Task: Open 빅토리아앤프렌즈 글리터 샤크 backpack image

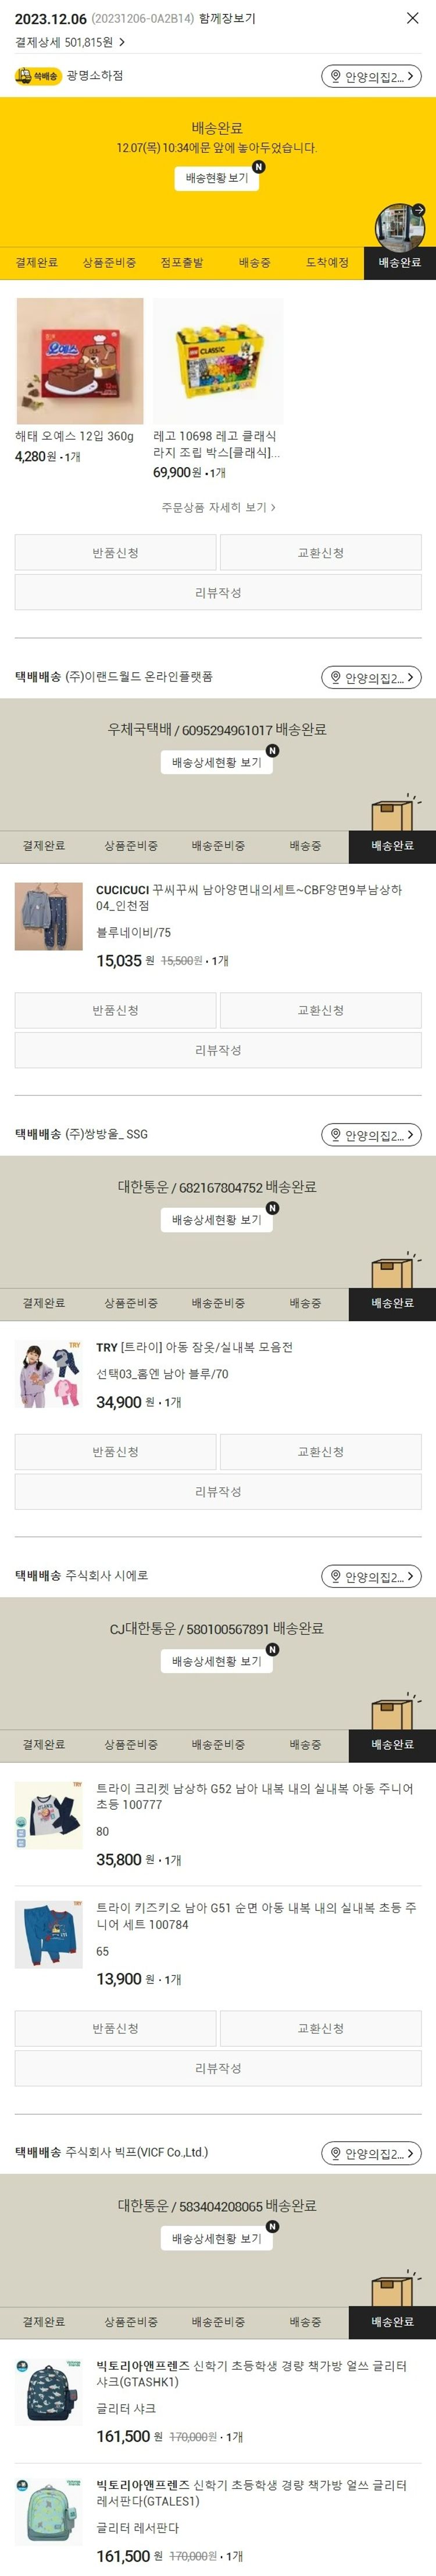Action: [49, 2393]
